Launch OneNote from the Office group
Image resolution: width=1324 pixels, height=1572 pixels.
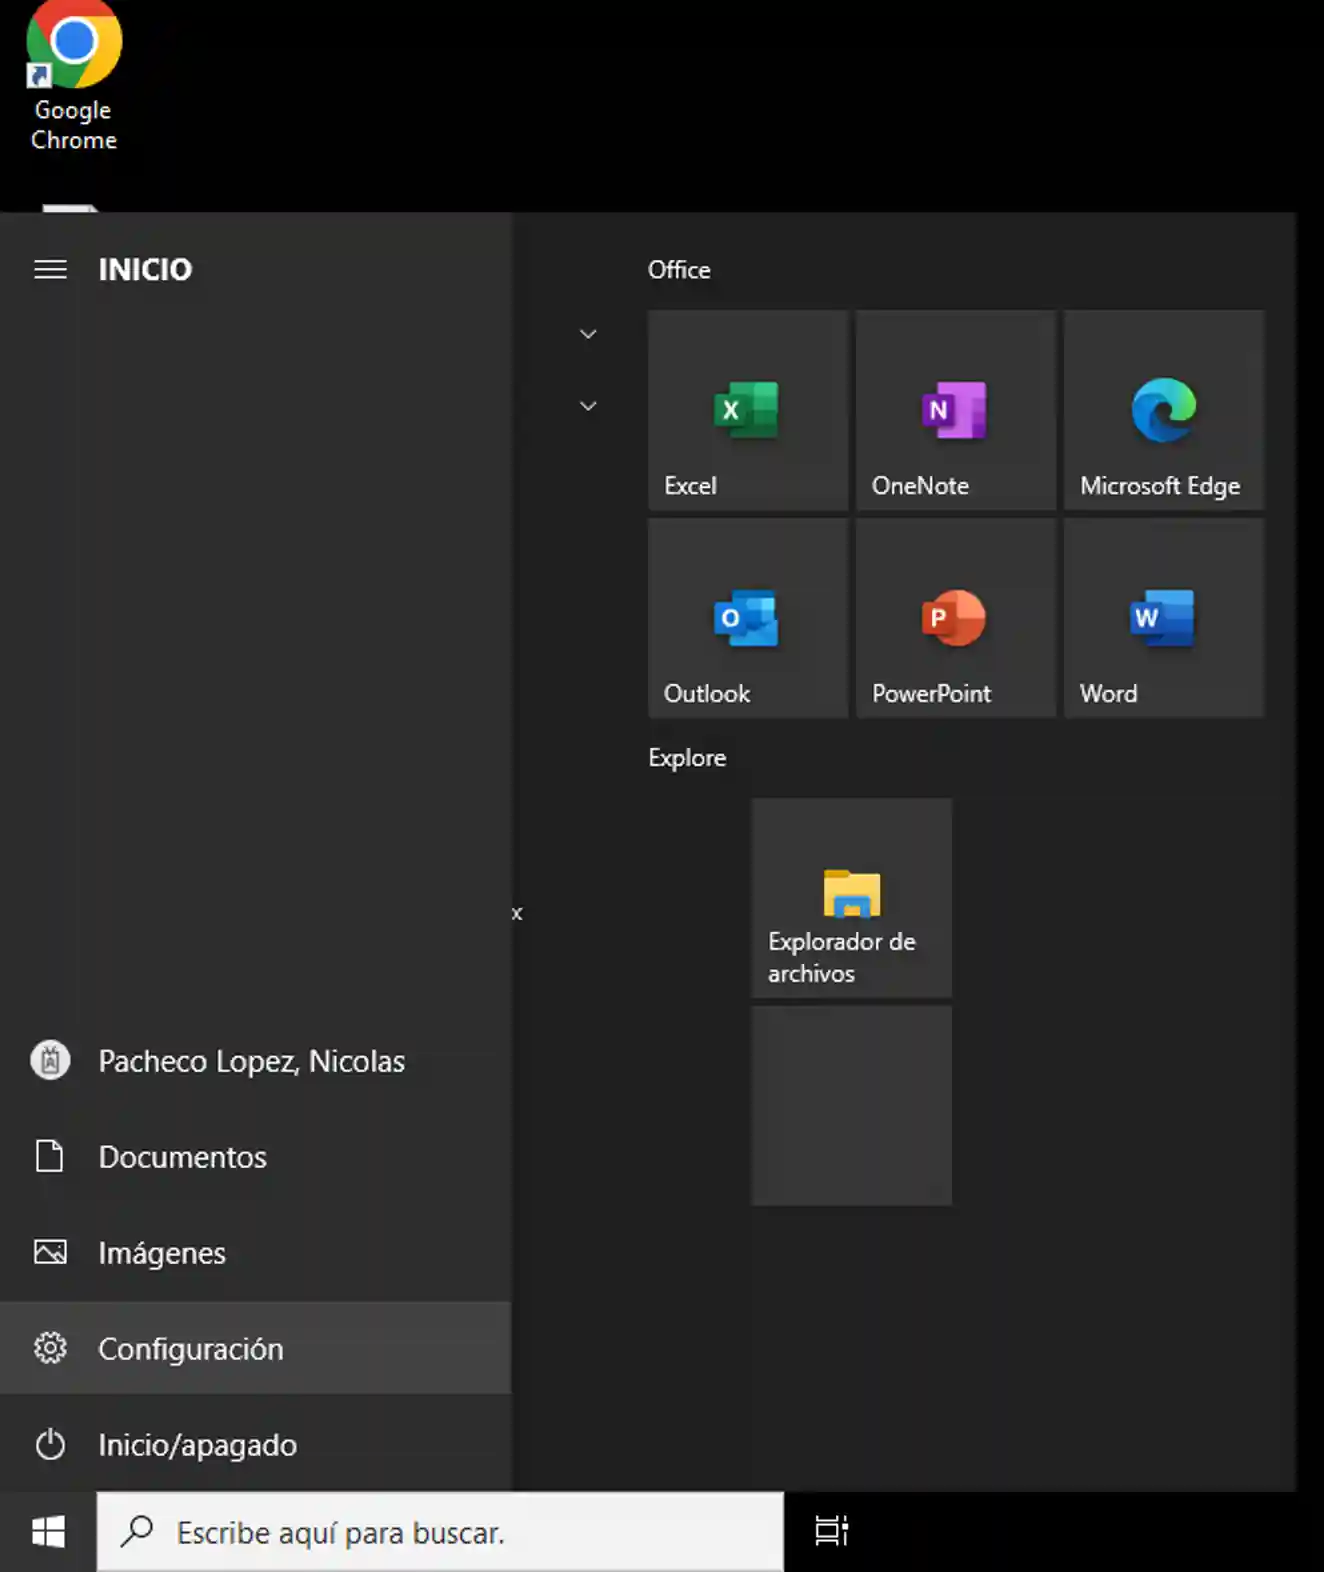click(955, 410)
